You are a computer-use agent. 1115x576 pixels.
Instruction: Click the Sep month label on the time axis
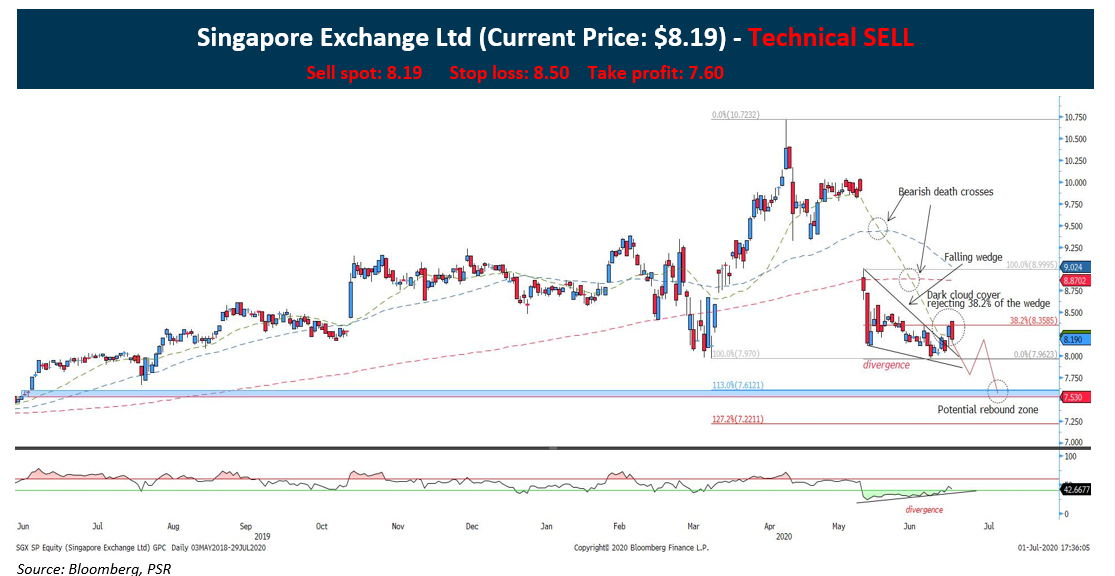[245, 527]
